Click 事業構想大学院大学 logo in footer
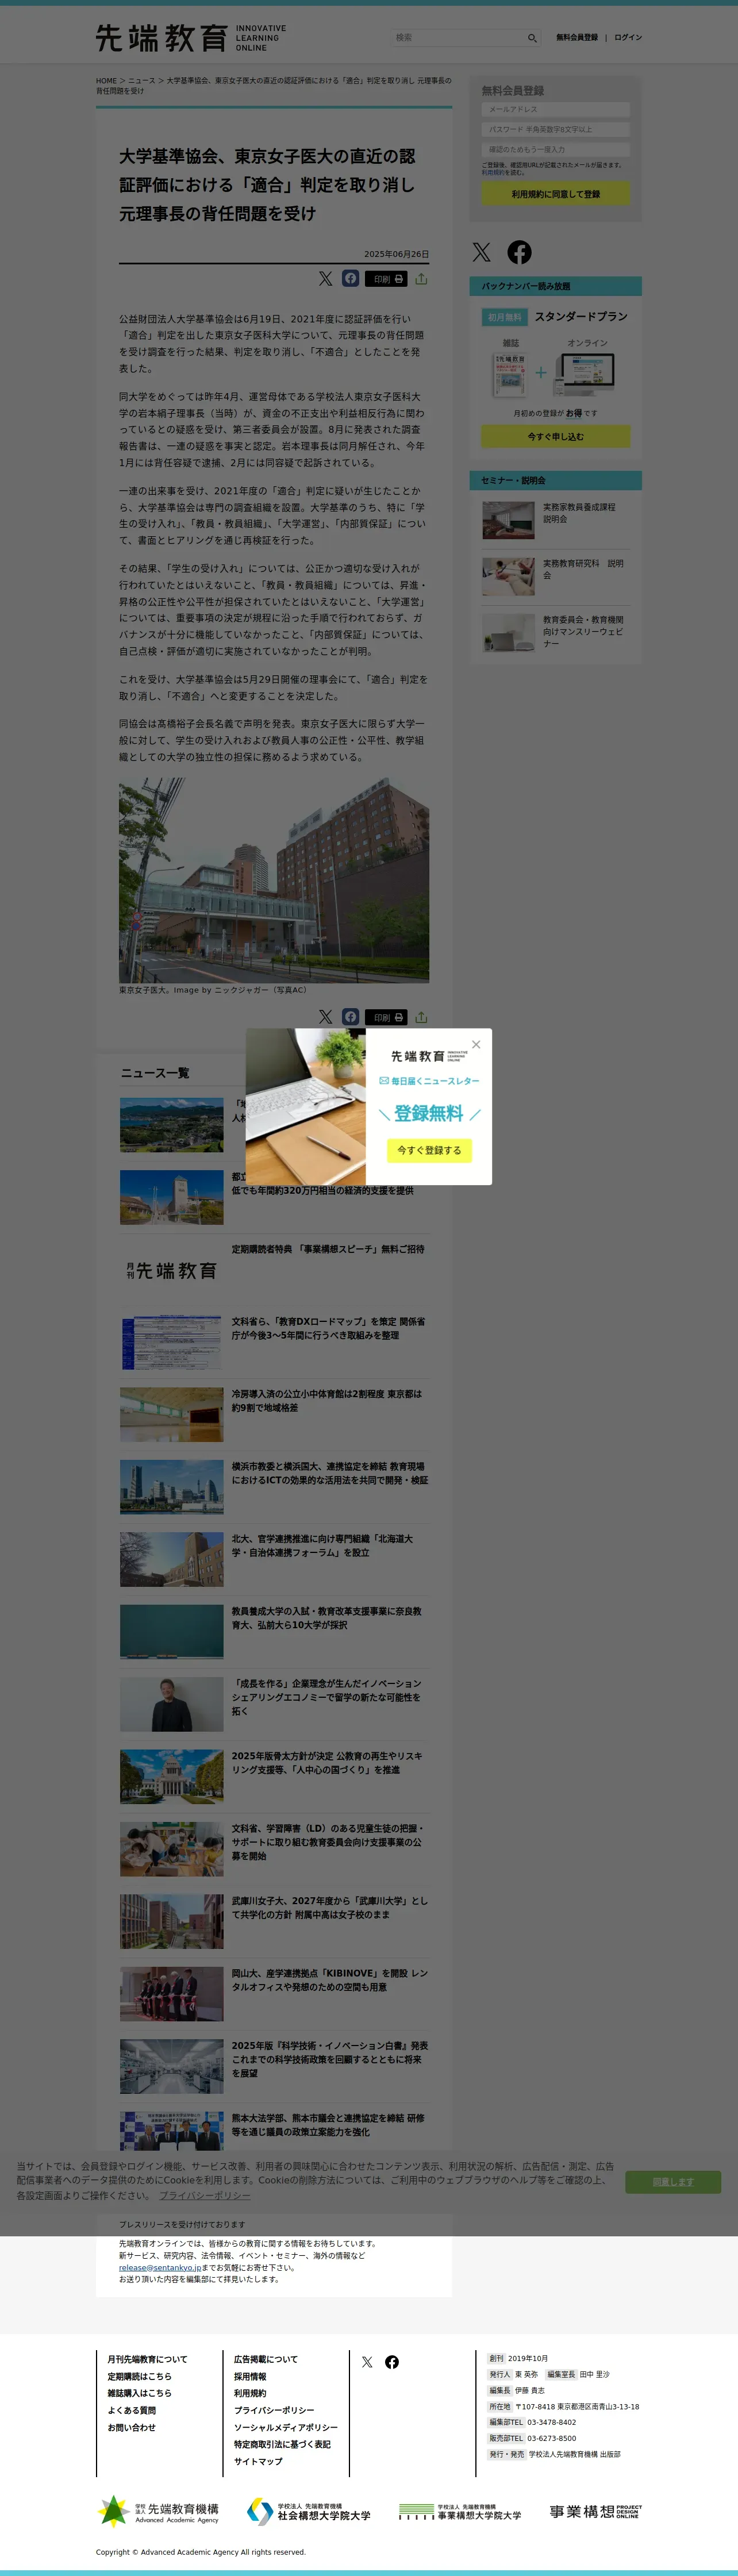 (460, 2511)
